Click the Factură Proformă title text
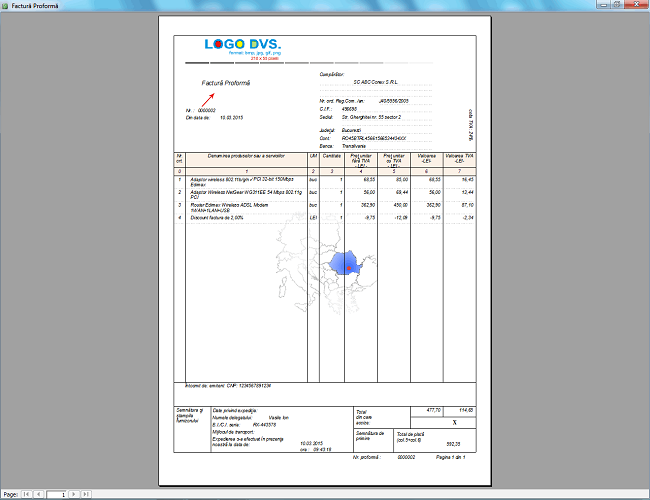The width and height of the screenshot is (650, 500). (x=226, y=82)
